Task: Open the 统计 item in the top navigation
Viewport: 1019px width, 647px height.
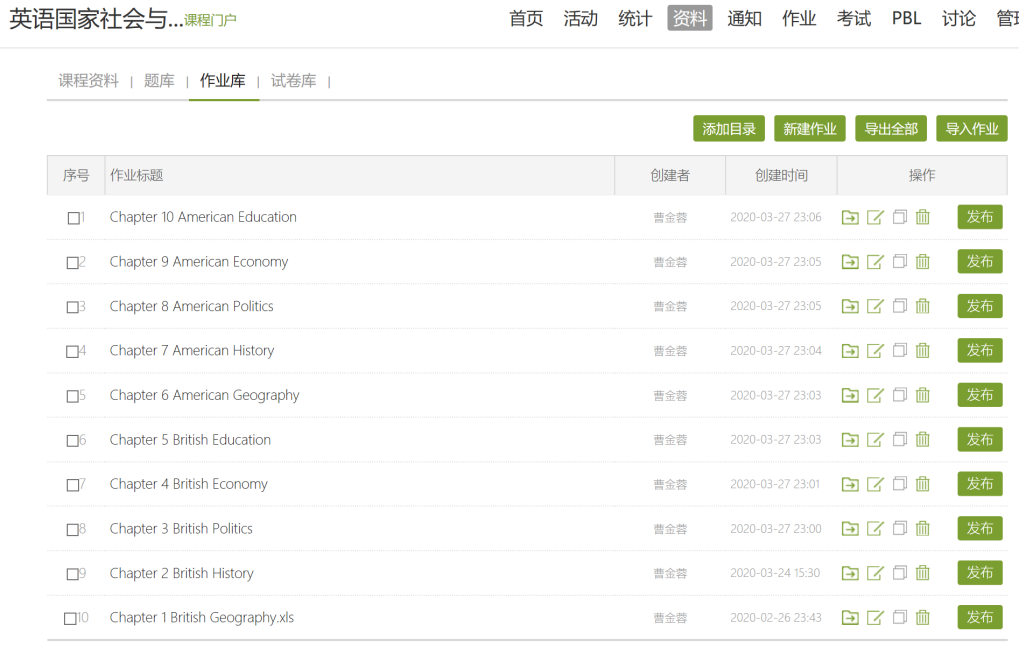Action: point(635,18)
